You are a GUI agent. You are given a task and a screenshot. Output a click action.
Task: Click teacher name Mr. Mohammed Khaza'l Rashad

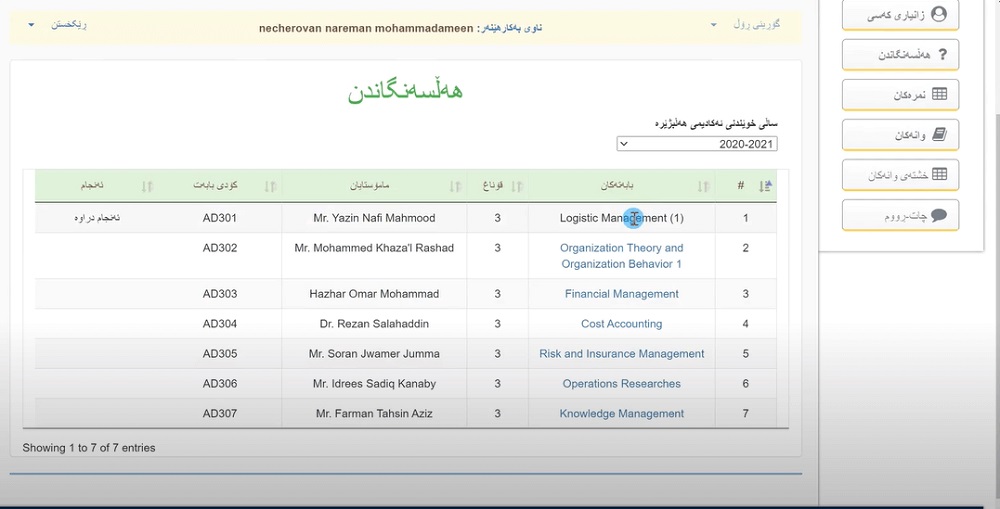click(x=374, y=248)
